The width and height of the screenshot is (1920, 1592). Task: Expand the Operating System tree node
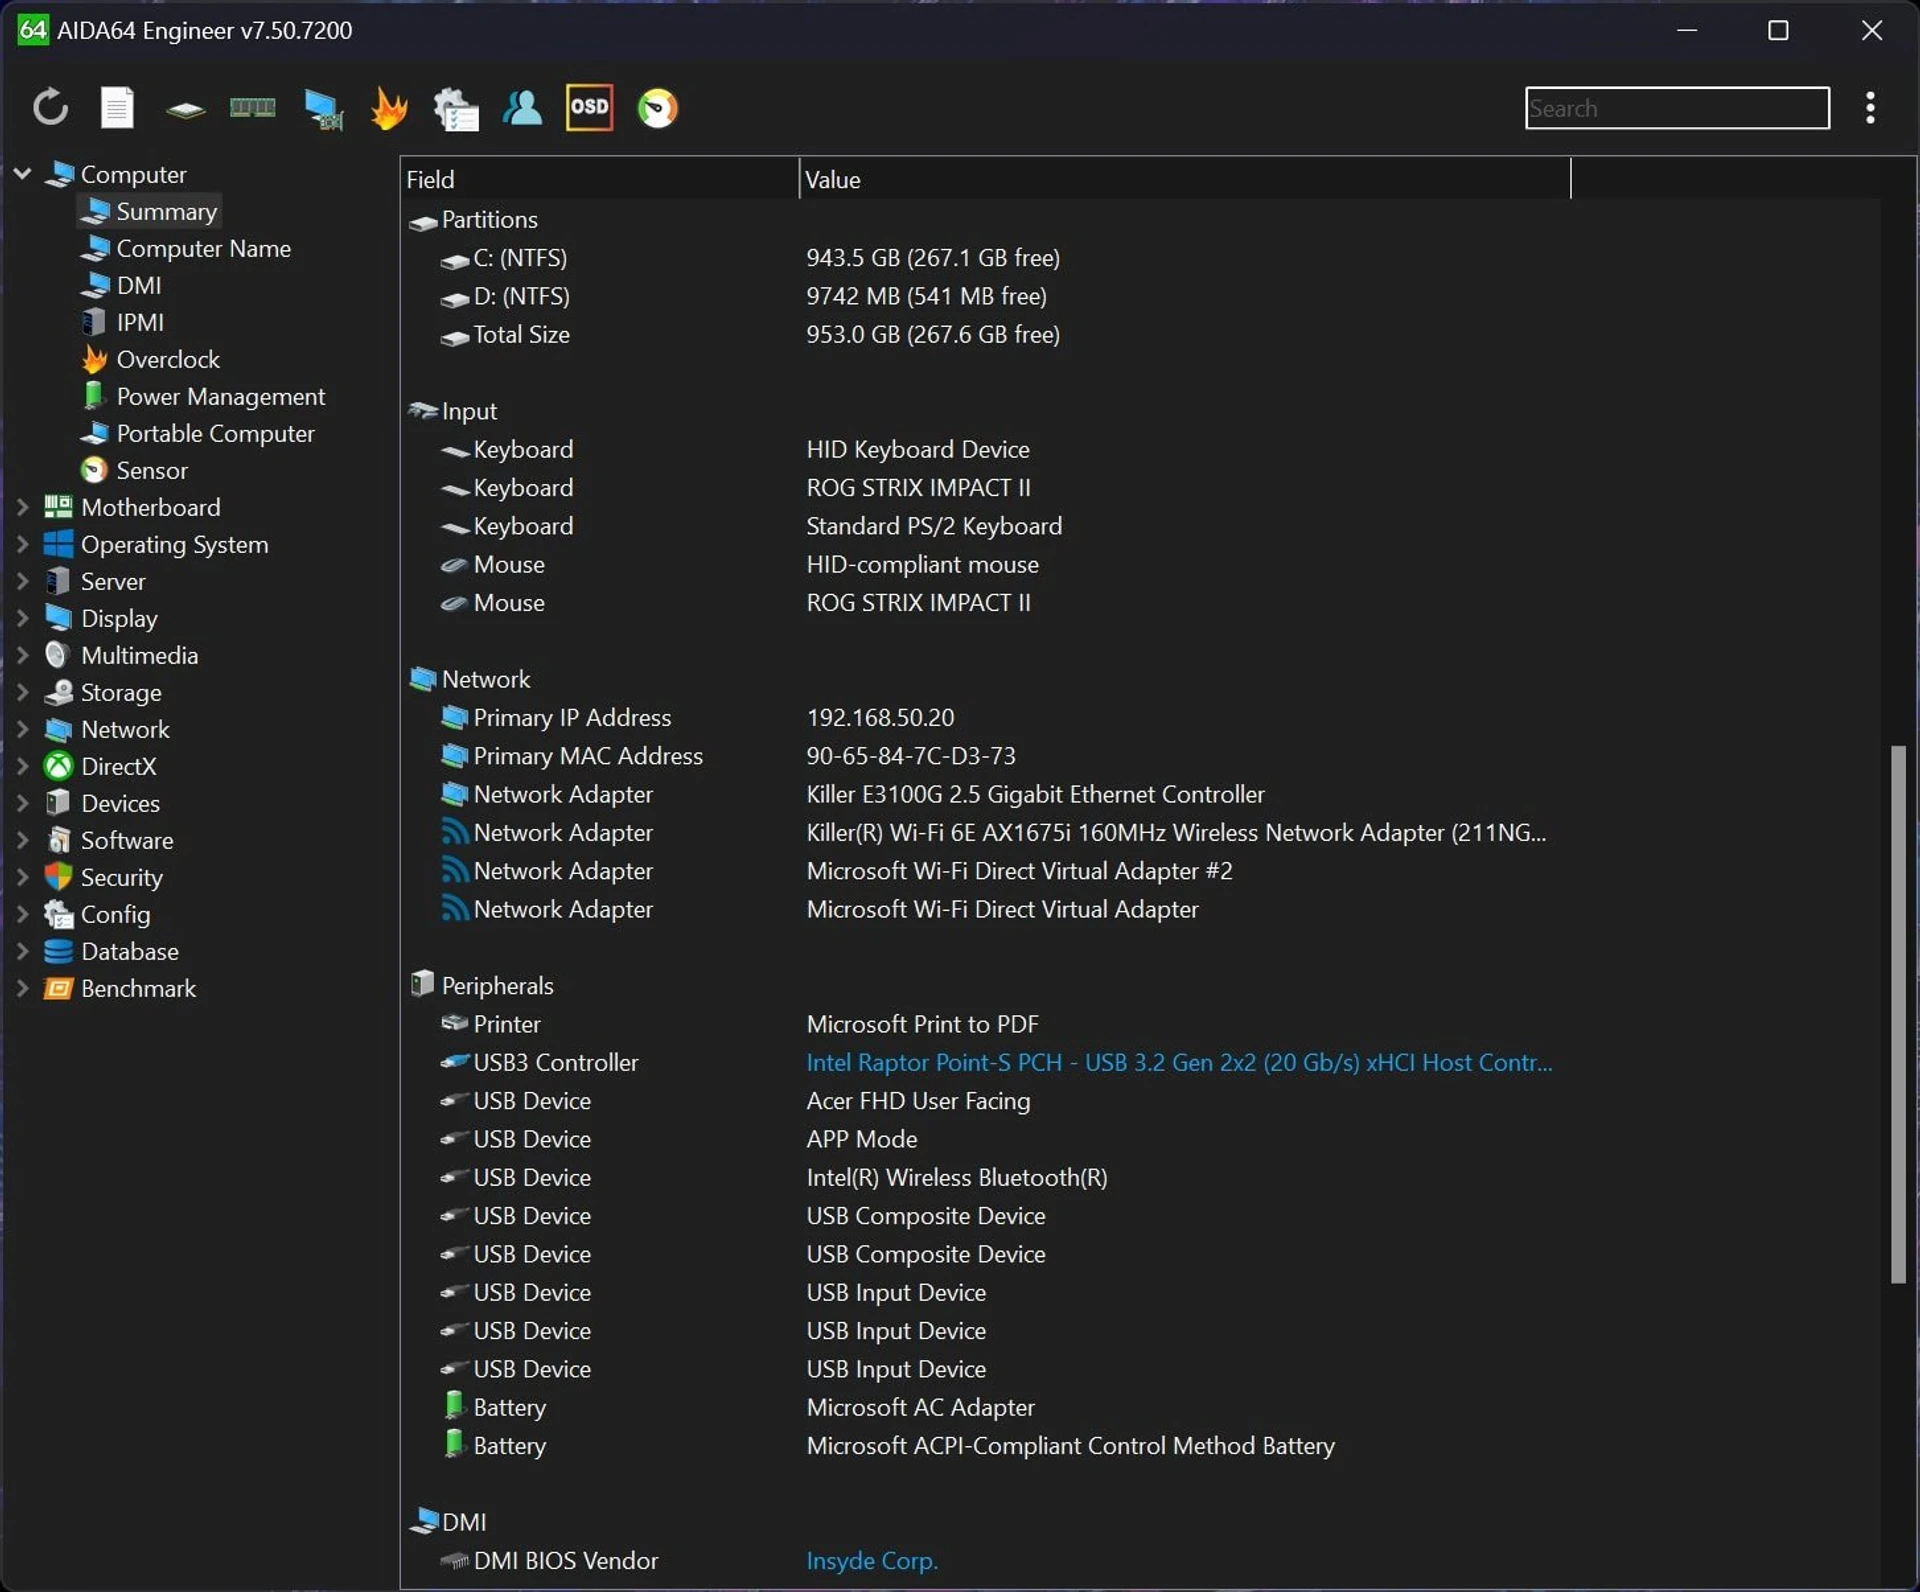22,544
